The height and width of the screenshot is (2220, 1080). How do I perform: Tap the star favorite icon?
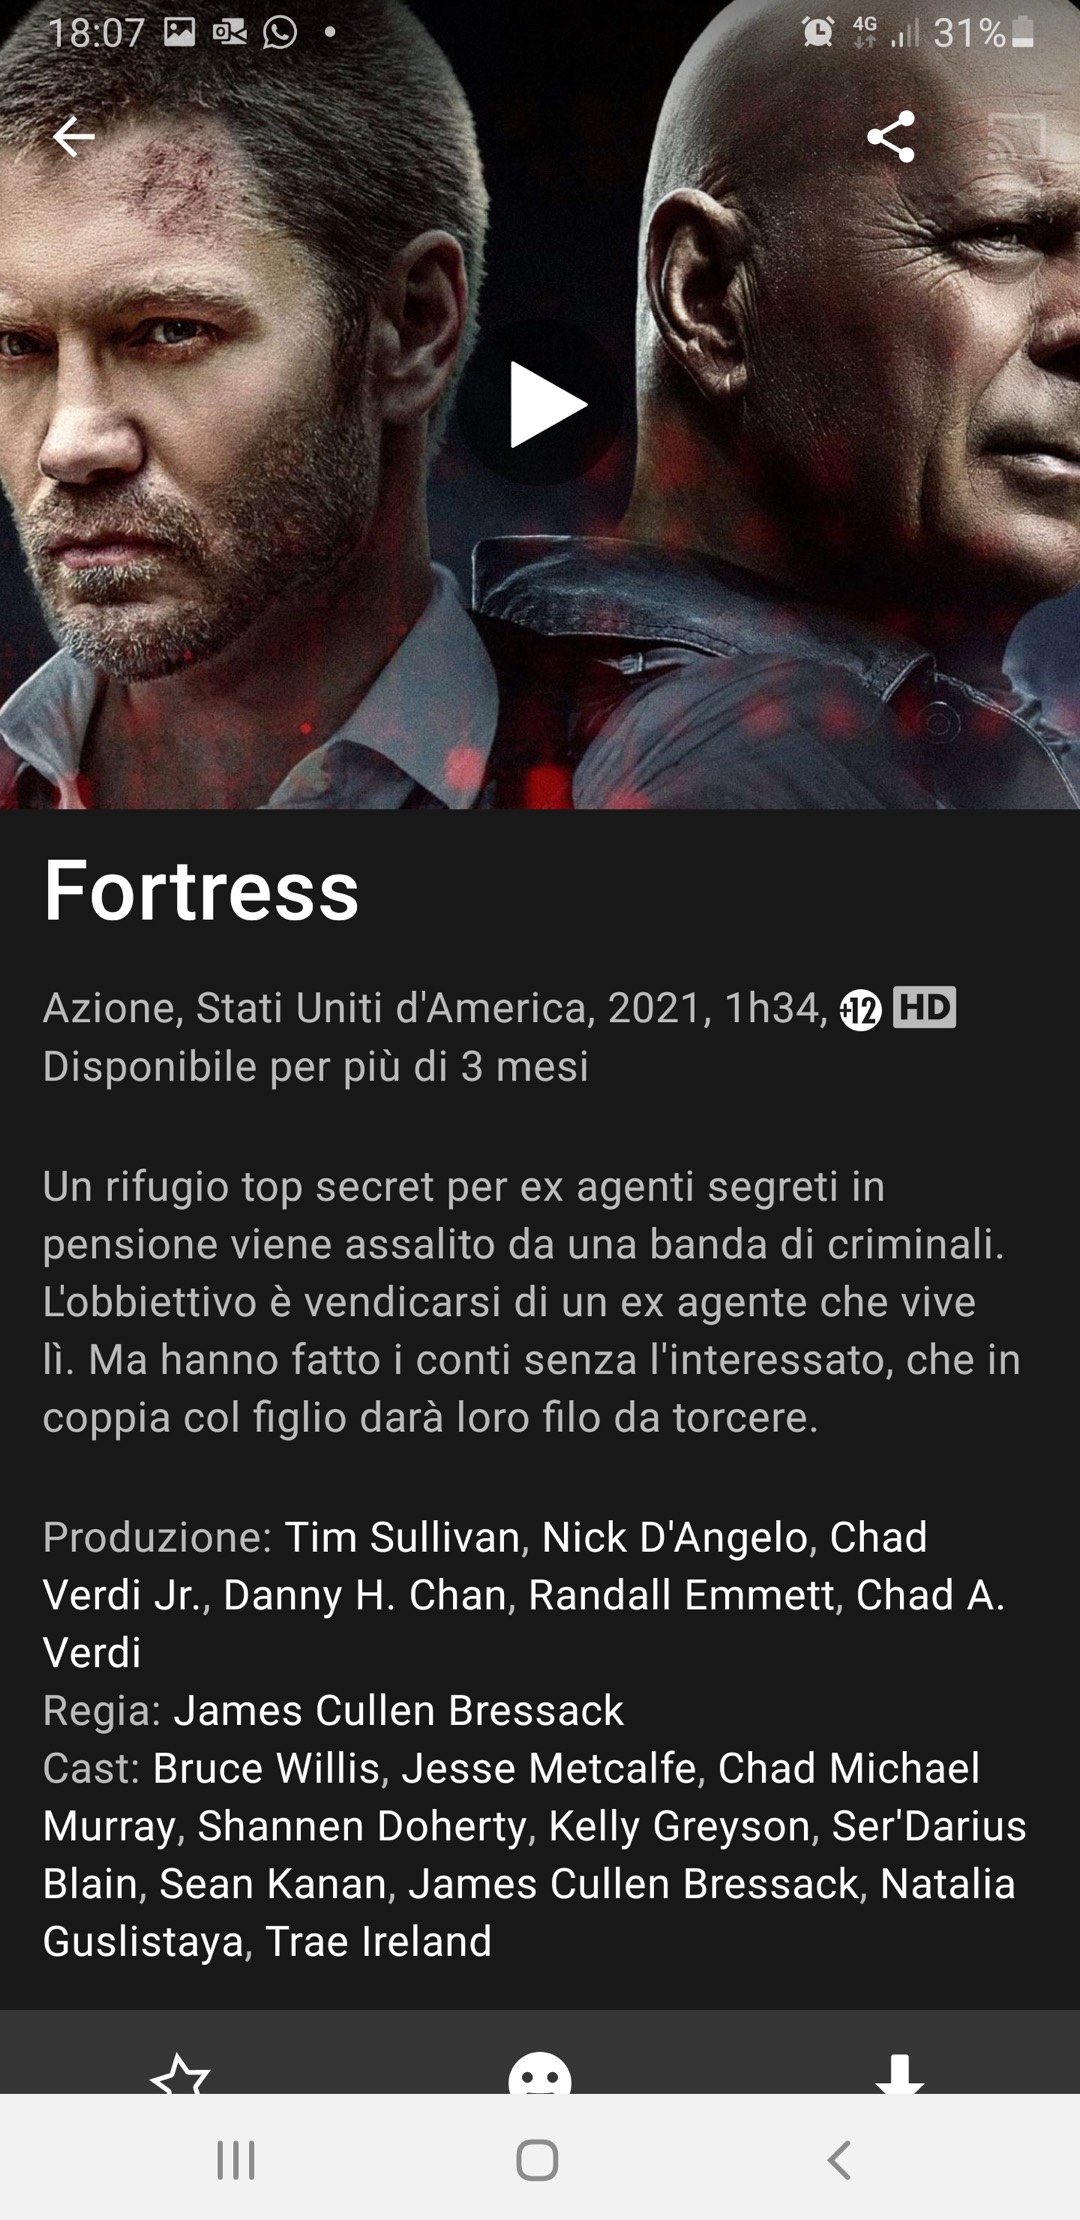pyautogui.click(x=180, y=2074)
